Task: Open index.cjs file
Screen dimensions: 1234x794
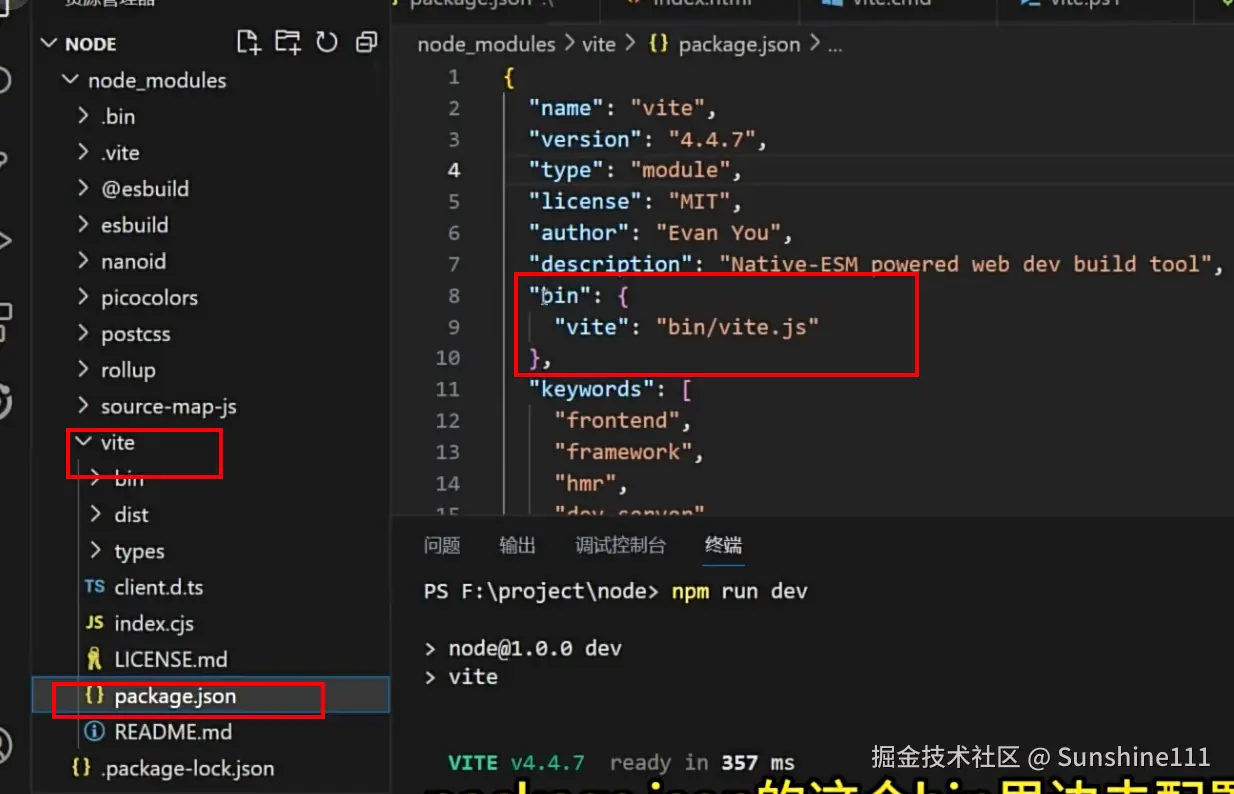Action: click(154, 623)
